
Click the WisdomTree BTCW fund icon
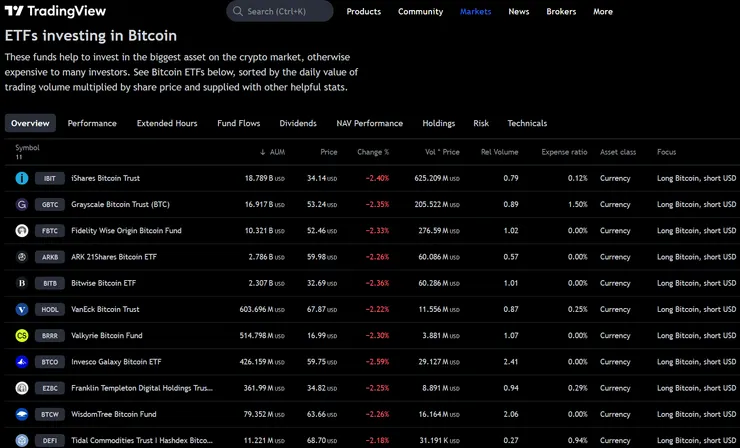click(x=22, y=414)
